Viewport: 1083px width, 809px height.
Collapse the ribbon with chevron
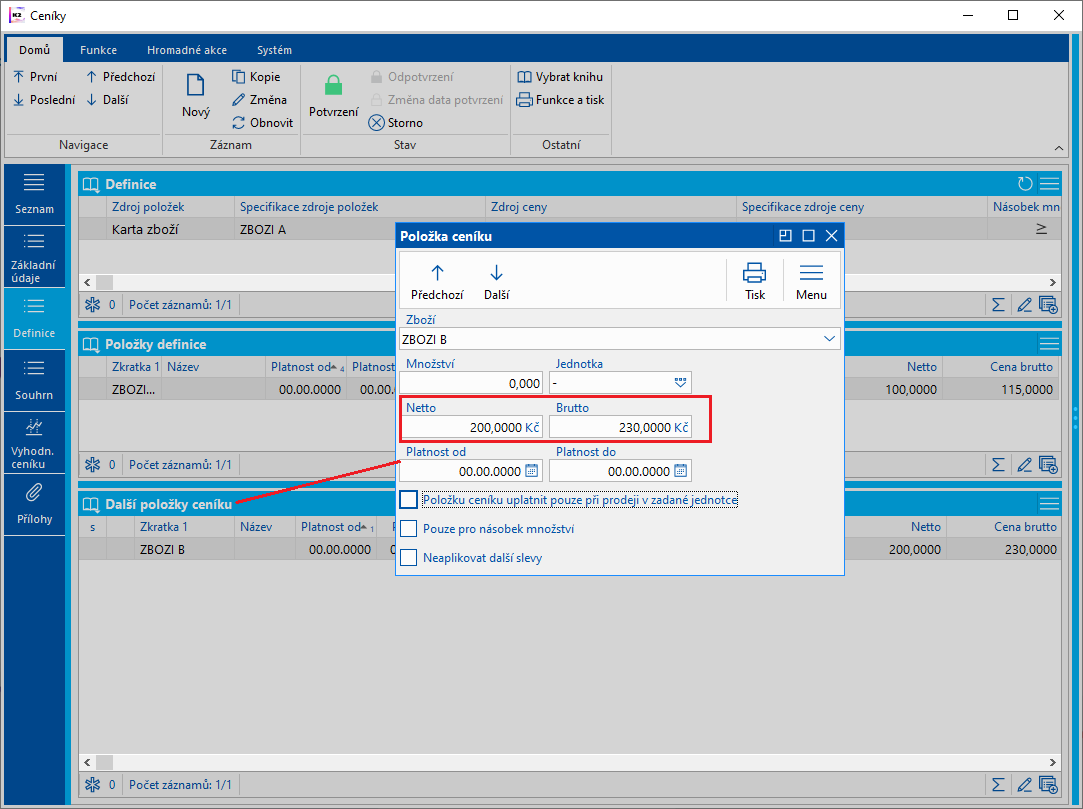pos(1059,148)
